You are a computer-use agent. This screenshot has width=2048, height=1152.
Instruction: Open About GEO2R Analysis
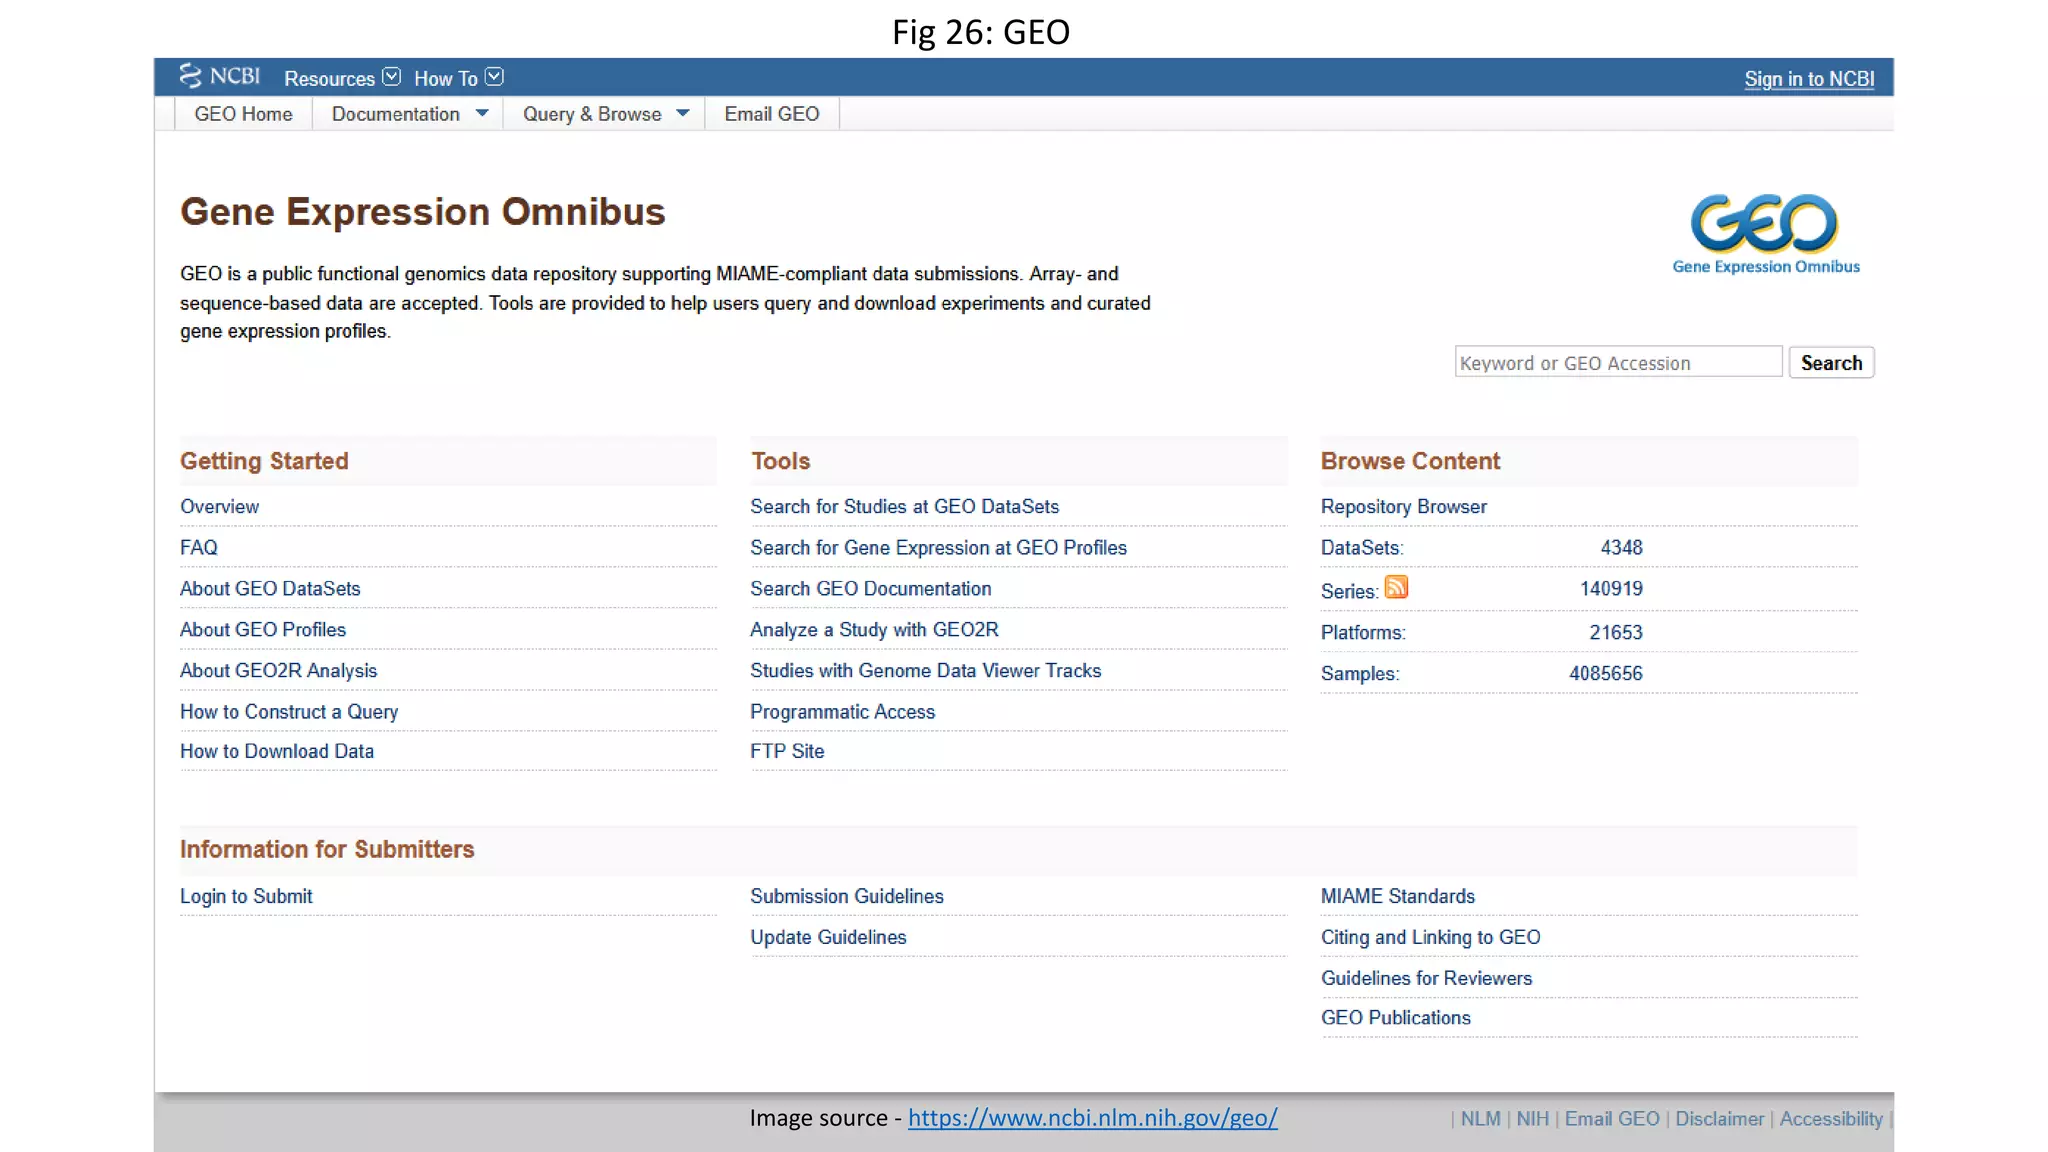click(278, 670)
